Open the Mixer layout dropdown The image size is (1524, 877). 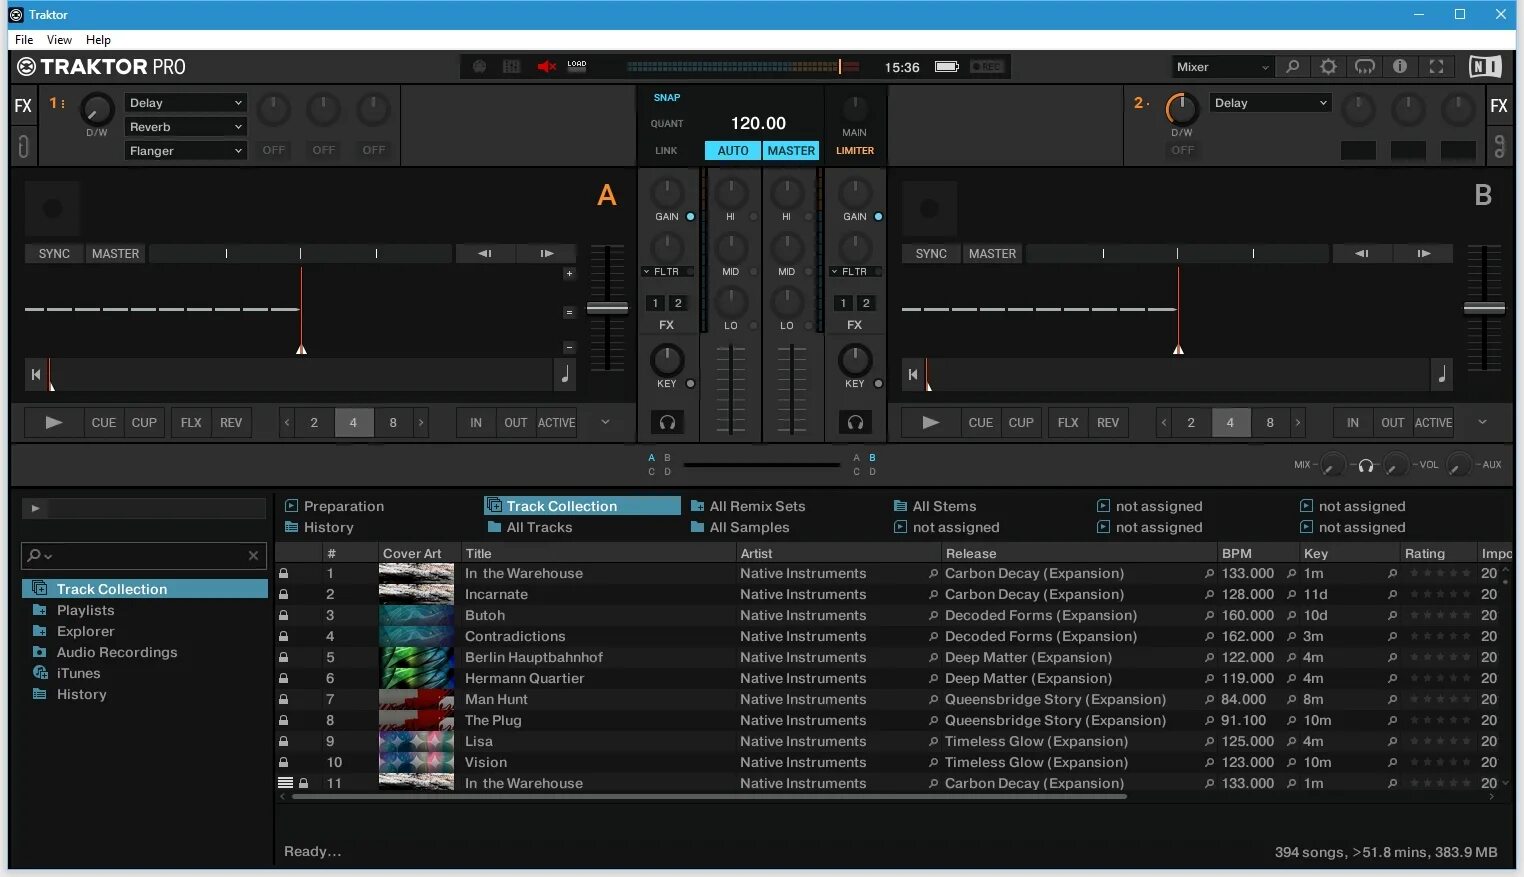pos(1223,67)
